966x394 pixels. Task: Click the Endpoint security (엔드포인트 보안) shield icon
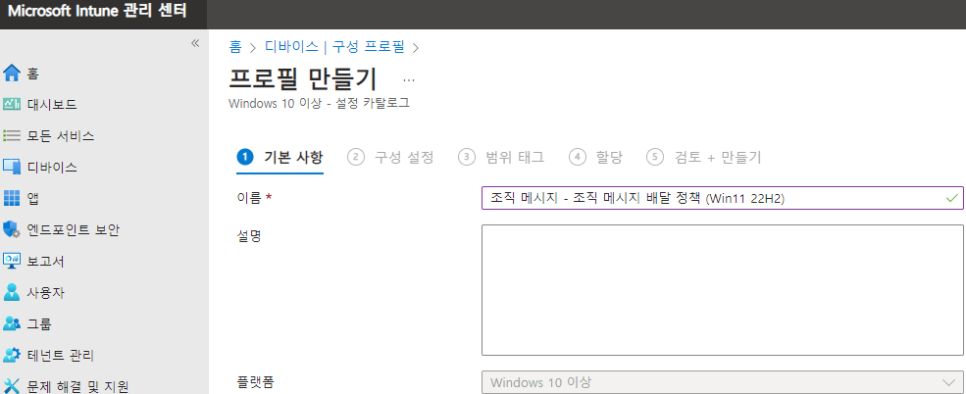(12, 230)
